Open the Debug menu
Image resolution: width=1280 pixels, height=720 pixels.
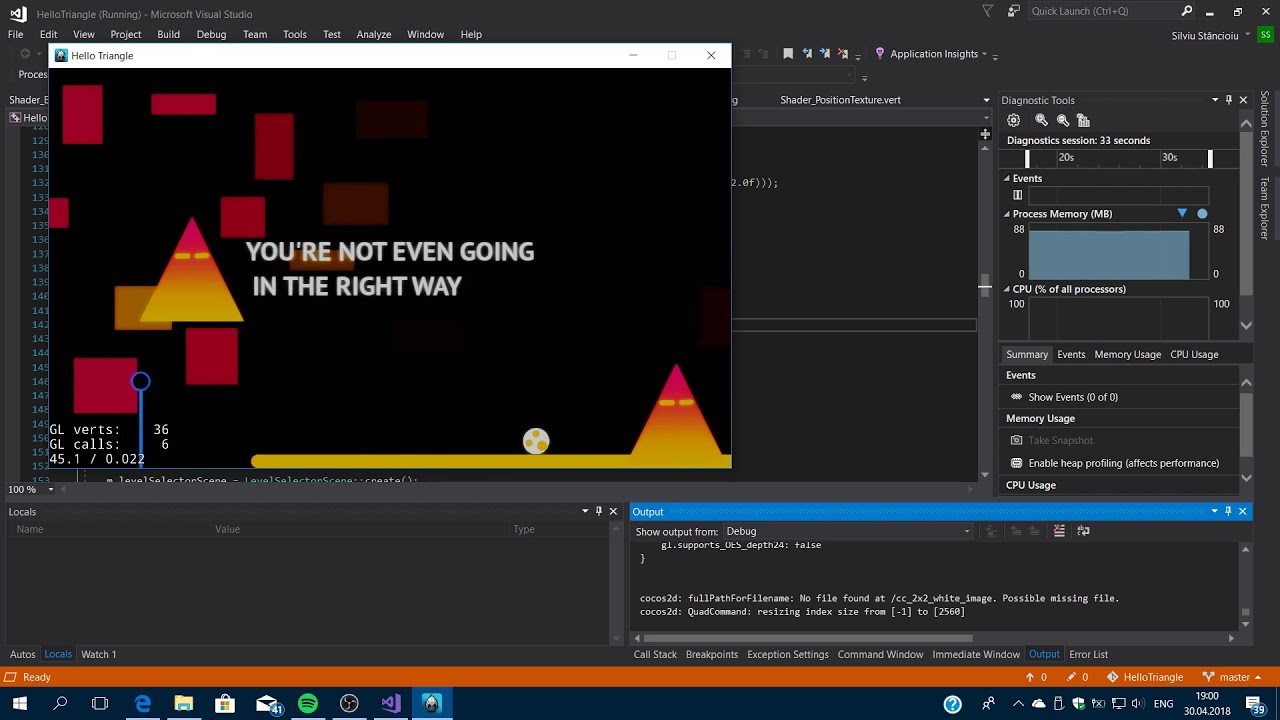(x=211, y=34)
